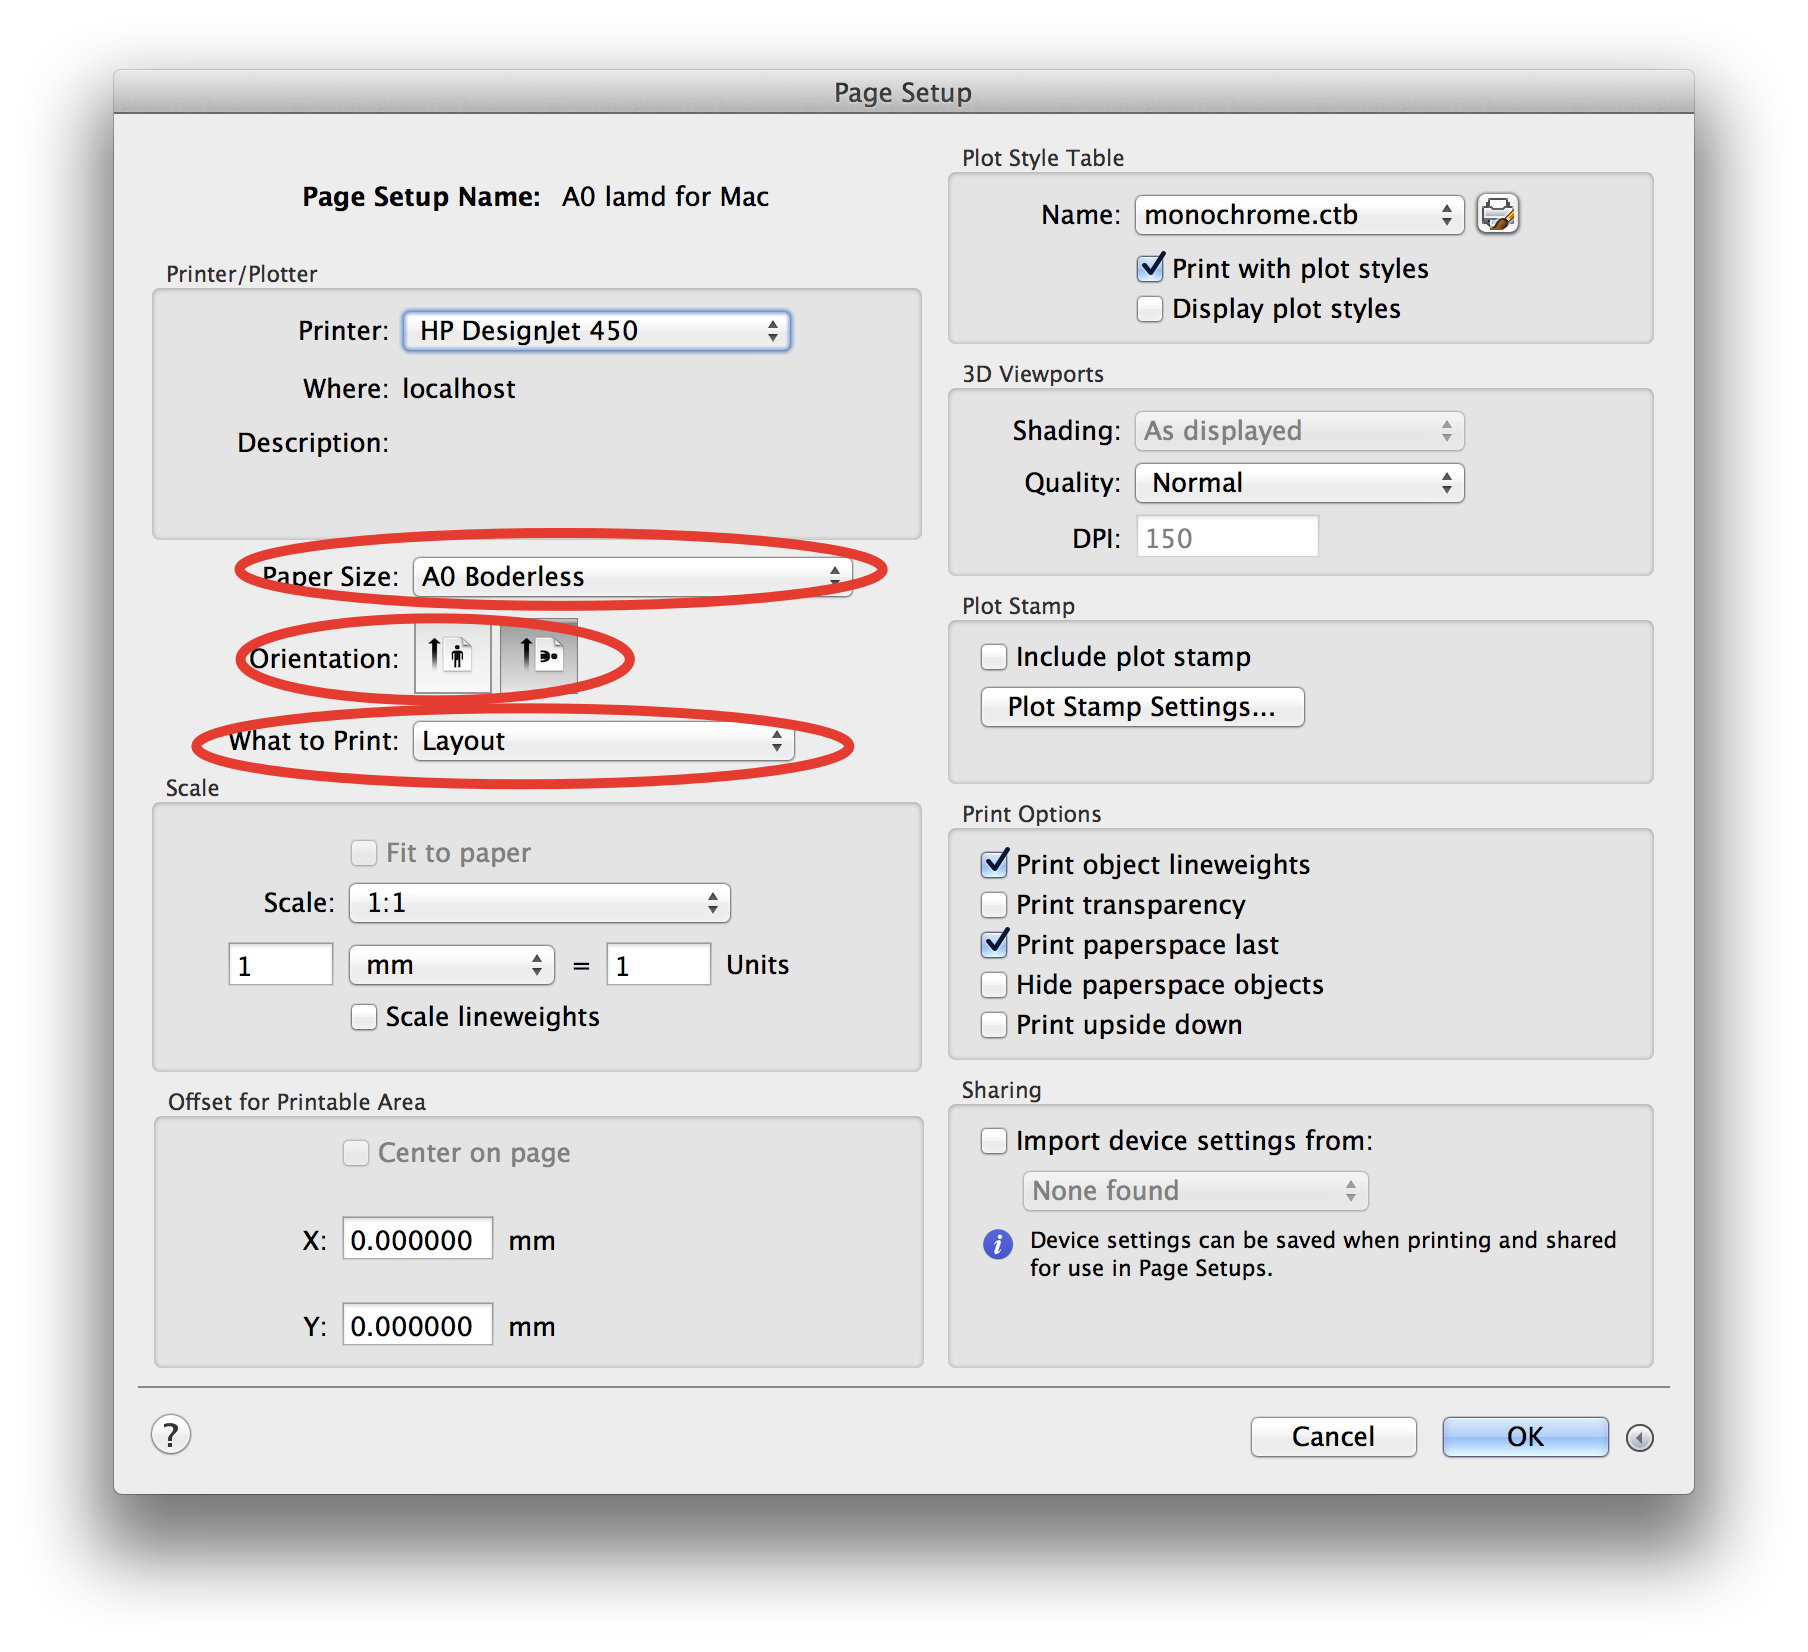The height and width of the screenshot is (1652, 1808).
Task: Enable Print transparency
Action: [993, 904]
